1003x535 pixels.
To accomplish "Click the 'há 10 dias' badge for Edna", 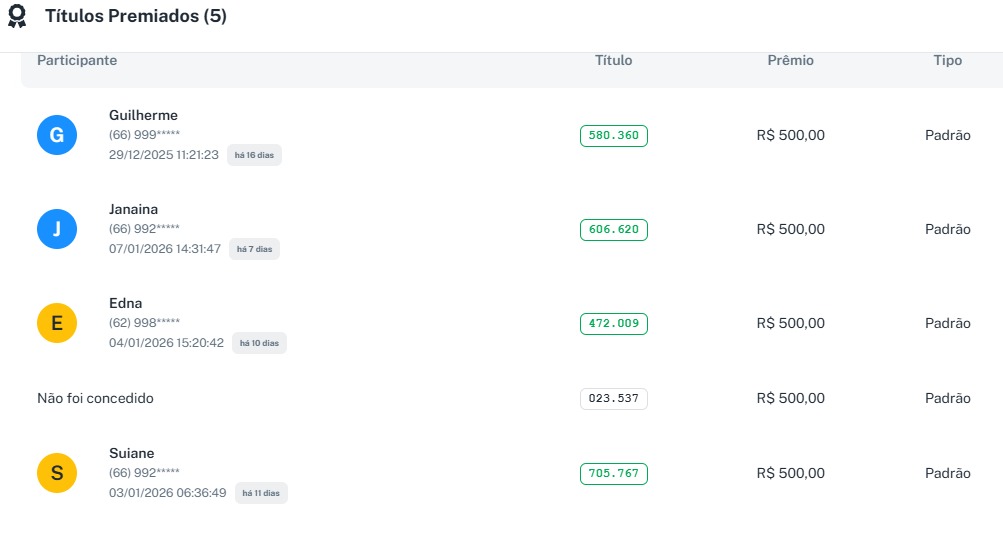I will pos(259,343).
